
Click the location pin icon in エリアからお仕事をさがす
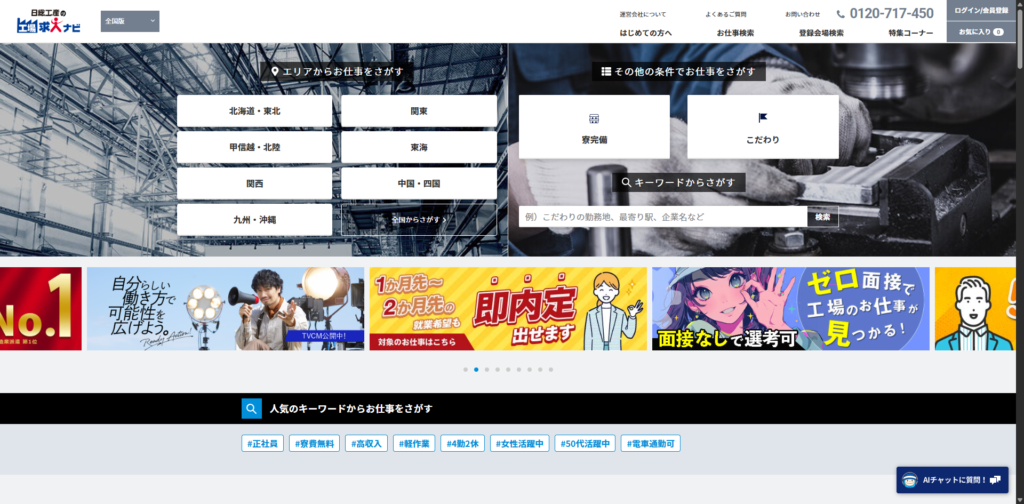[275, 72]
